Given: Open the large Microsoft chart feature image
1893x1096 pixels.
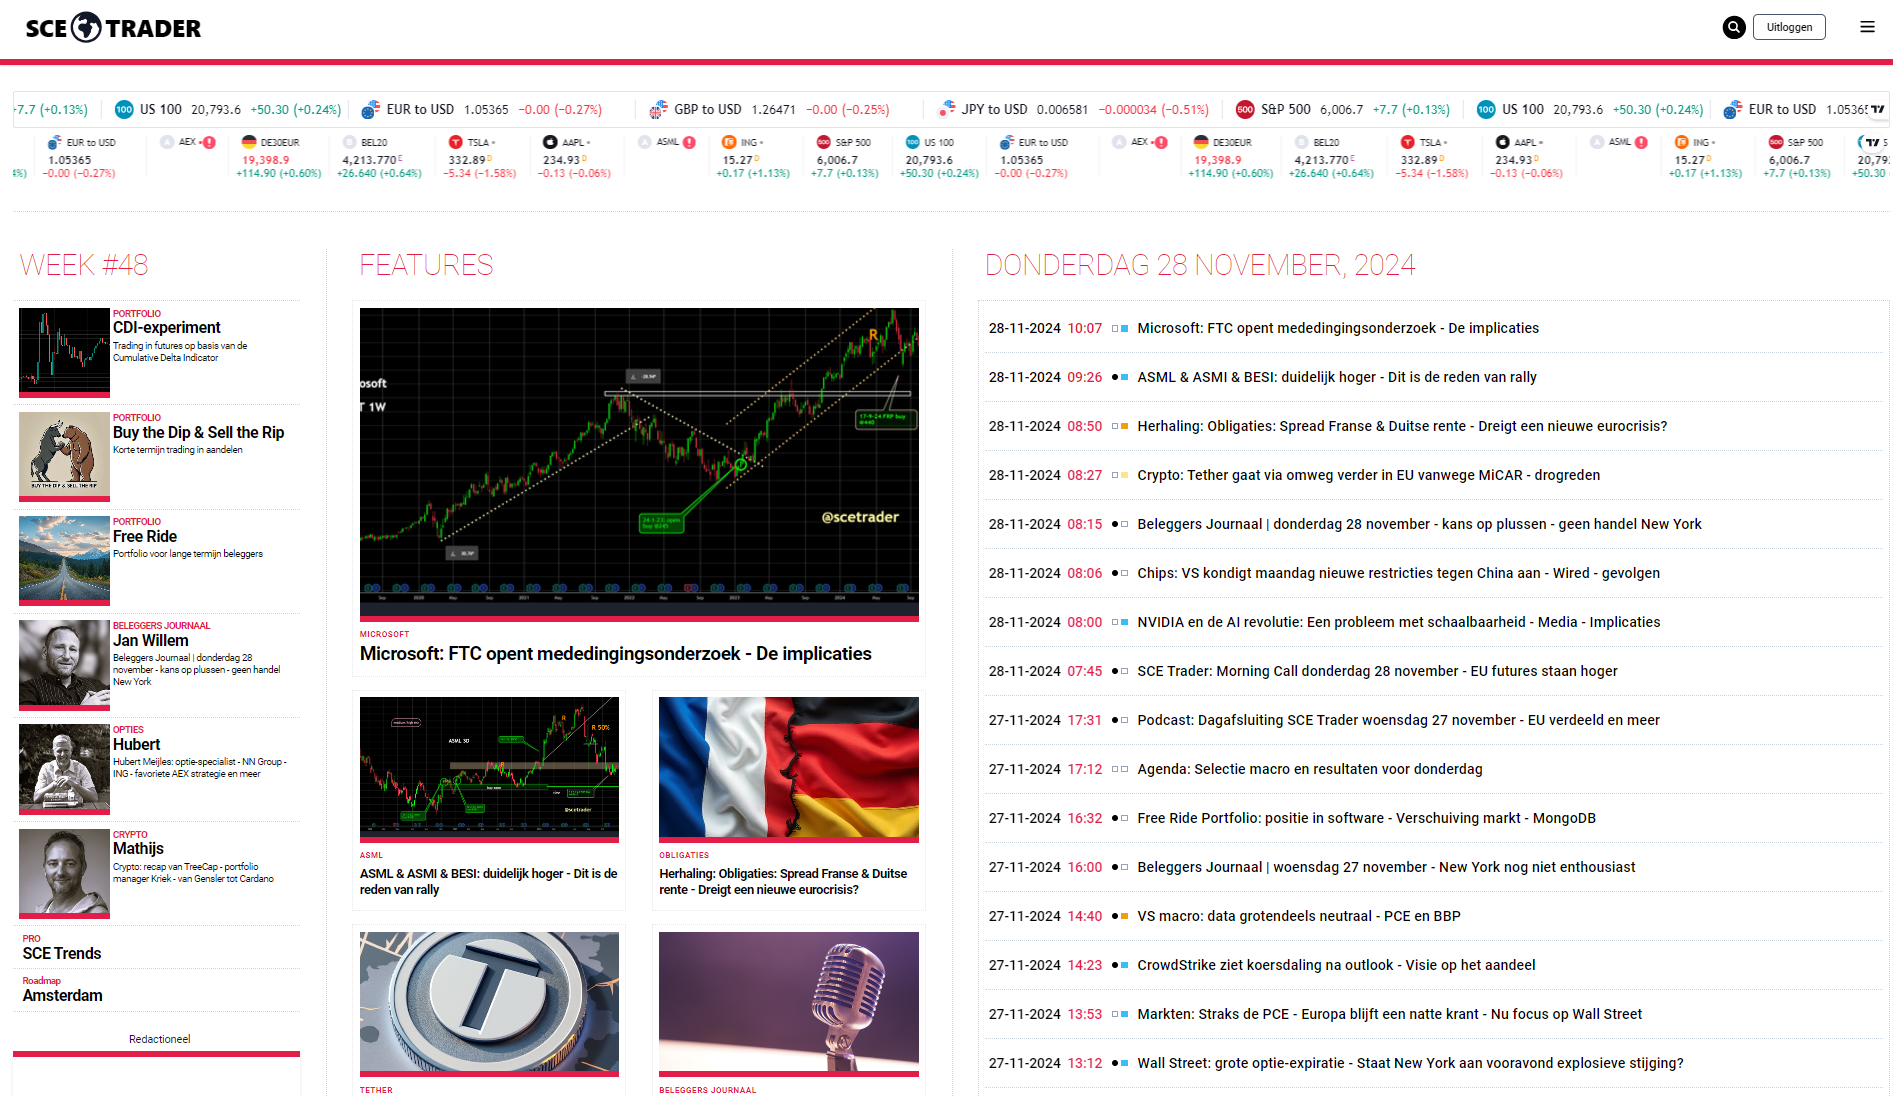Looking at the screenshot, I should click(639, 464).
